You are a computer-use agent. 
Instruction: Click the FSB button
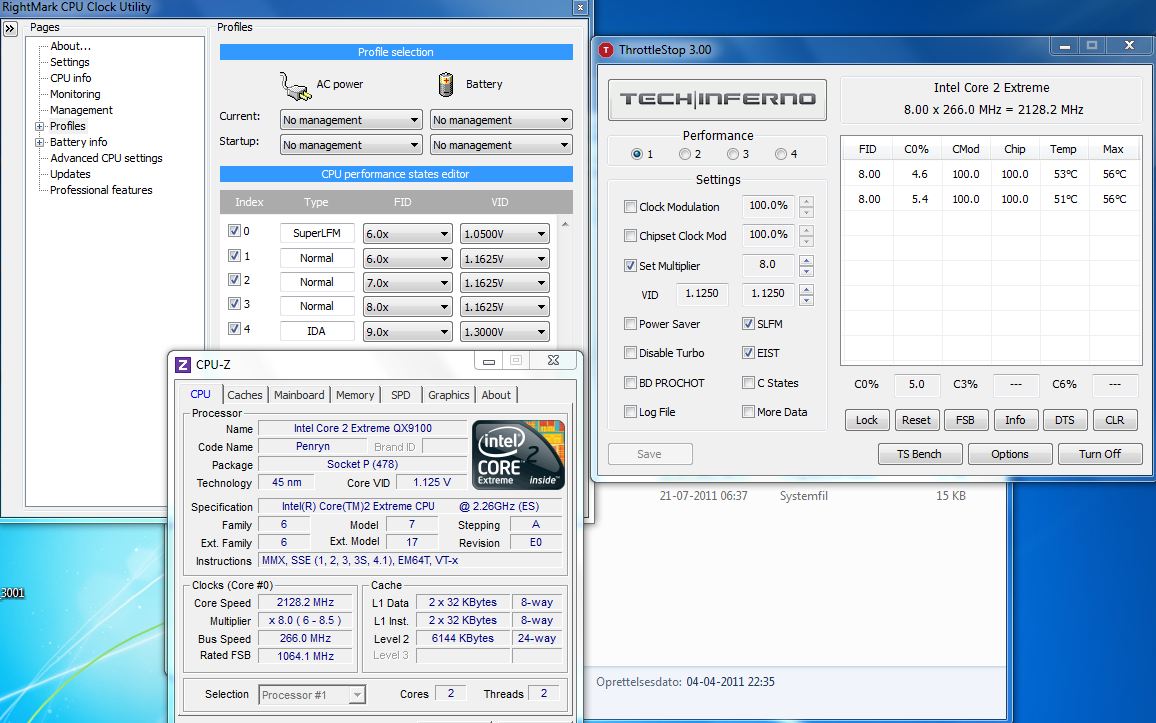point(965,420)
